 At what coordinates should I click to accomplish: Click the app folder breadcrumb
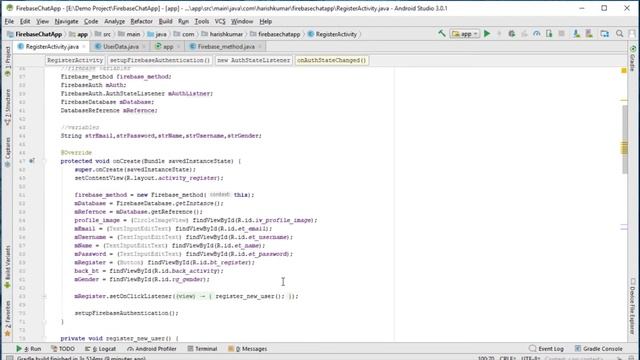pos(79,34)
